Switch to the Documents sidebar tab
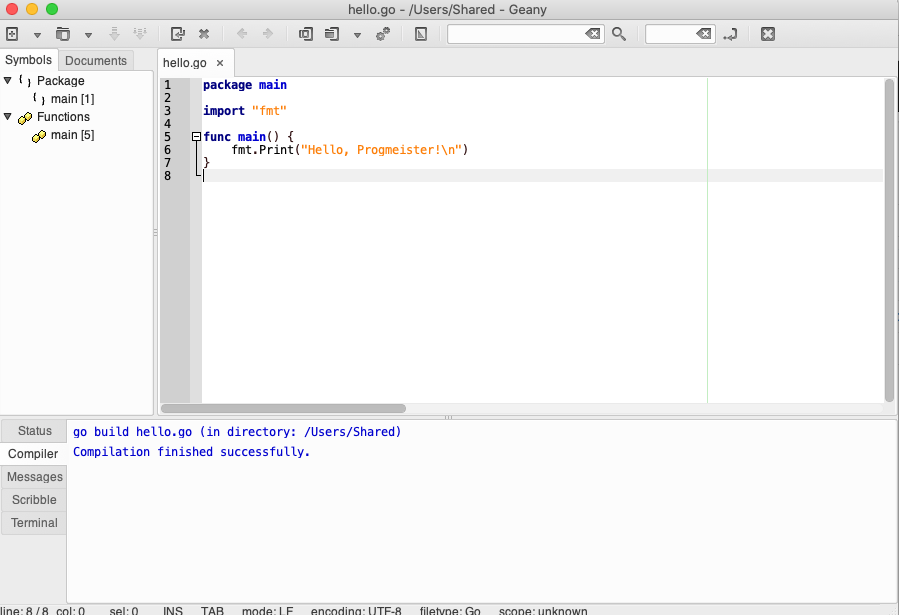Image resolution: width=899 pixels, height=615 pixels. 96,60
